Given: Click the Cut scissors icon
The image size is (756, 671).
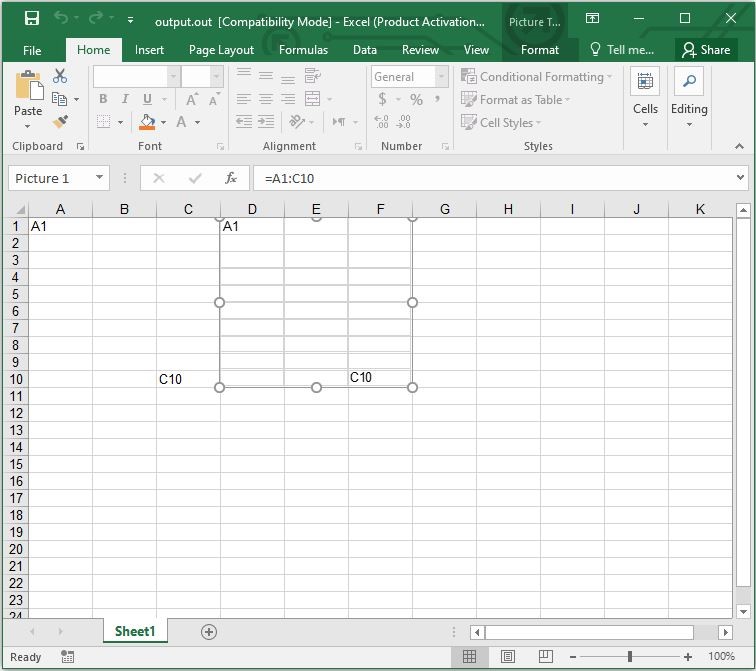Looking at the screenshot, I should coord(60,76).
